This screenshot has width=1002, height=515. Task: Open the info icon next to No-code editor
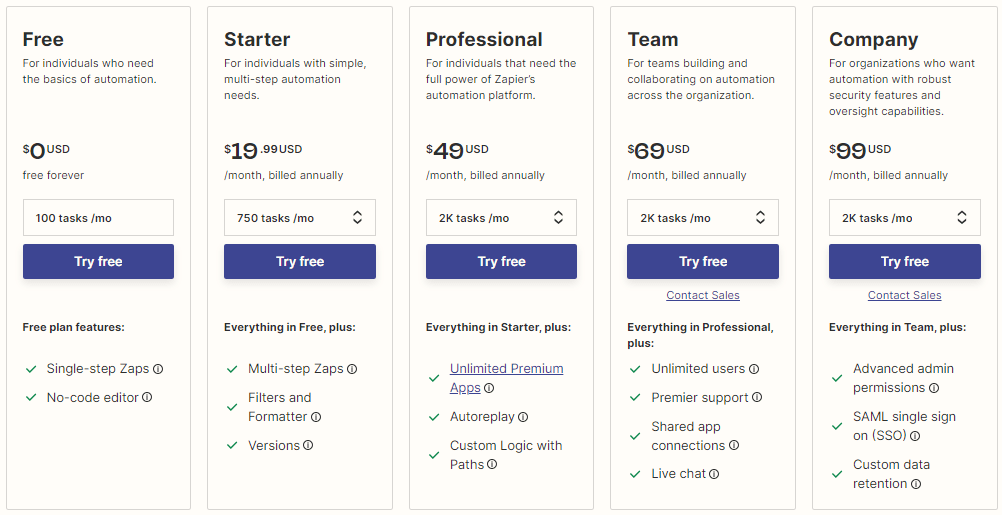(147, 397)
